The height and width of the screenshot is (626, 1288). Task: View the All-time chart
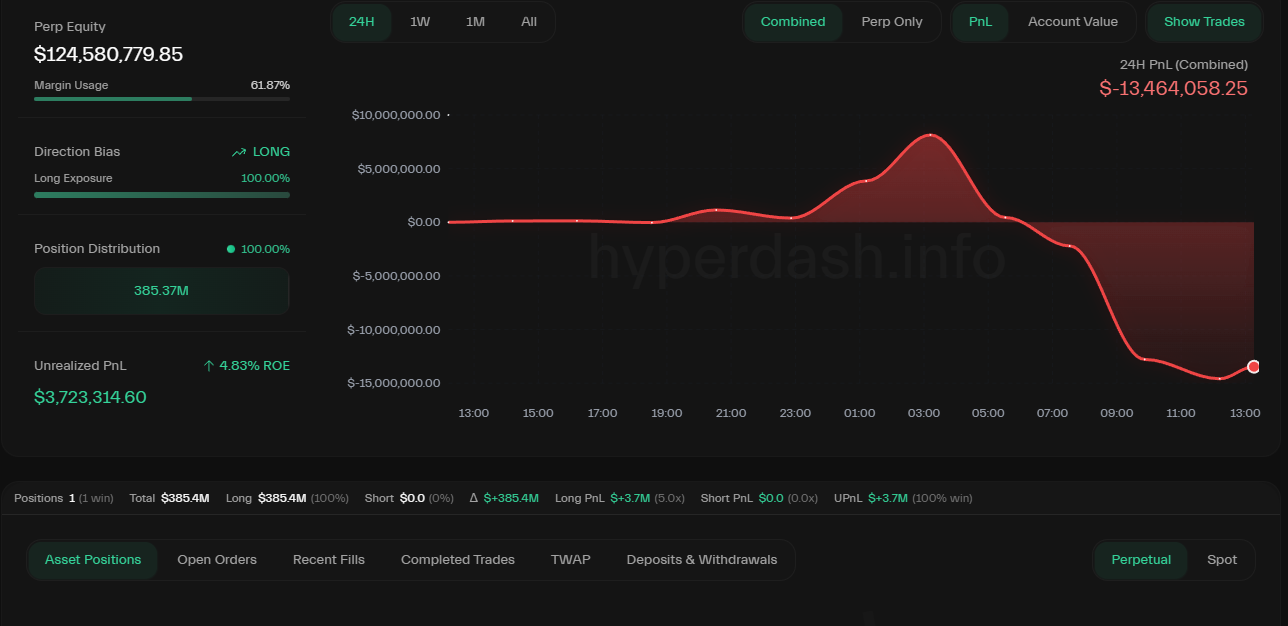coord(528,21)
